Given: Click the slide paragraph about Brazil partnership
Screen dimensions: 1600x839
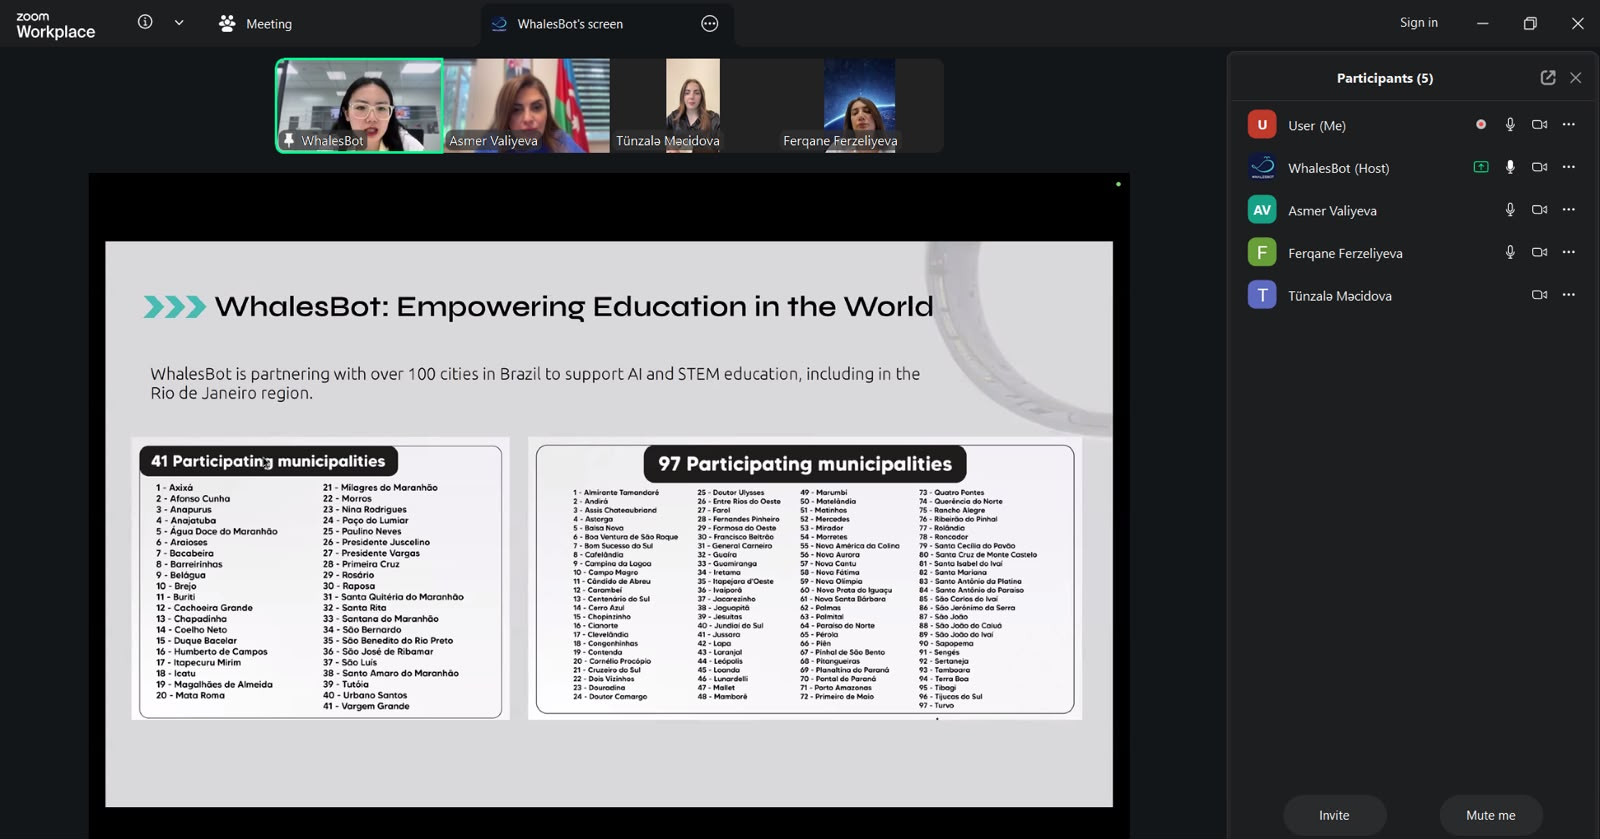Looking at the screenshot, I should click(535, 383).
